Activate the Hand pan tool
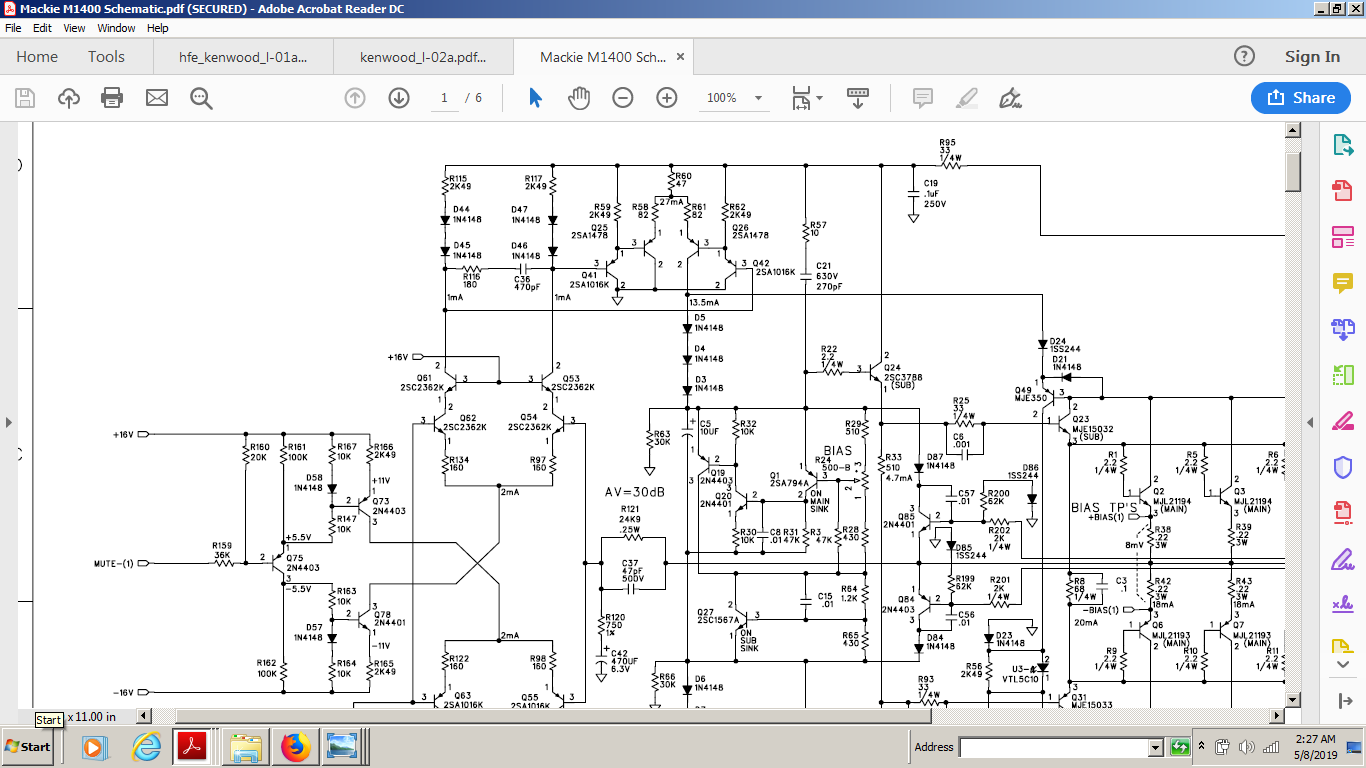1366x768 pixels. pos(579,98)
